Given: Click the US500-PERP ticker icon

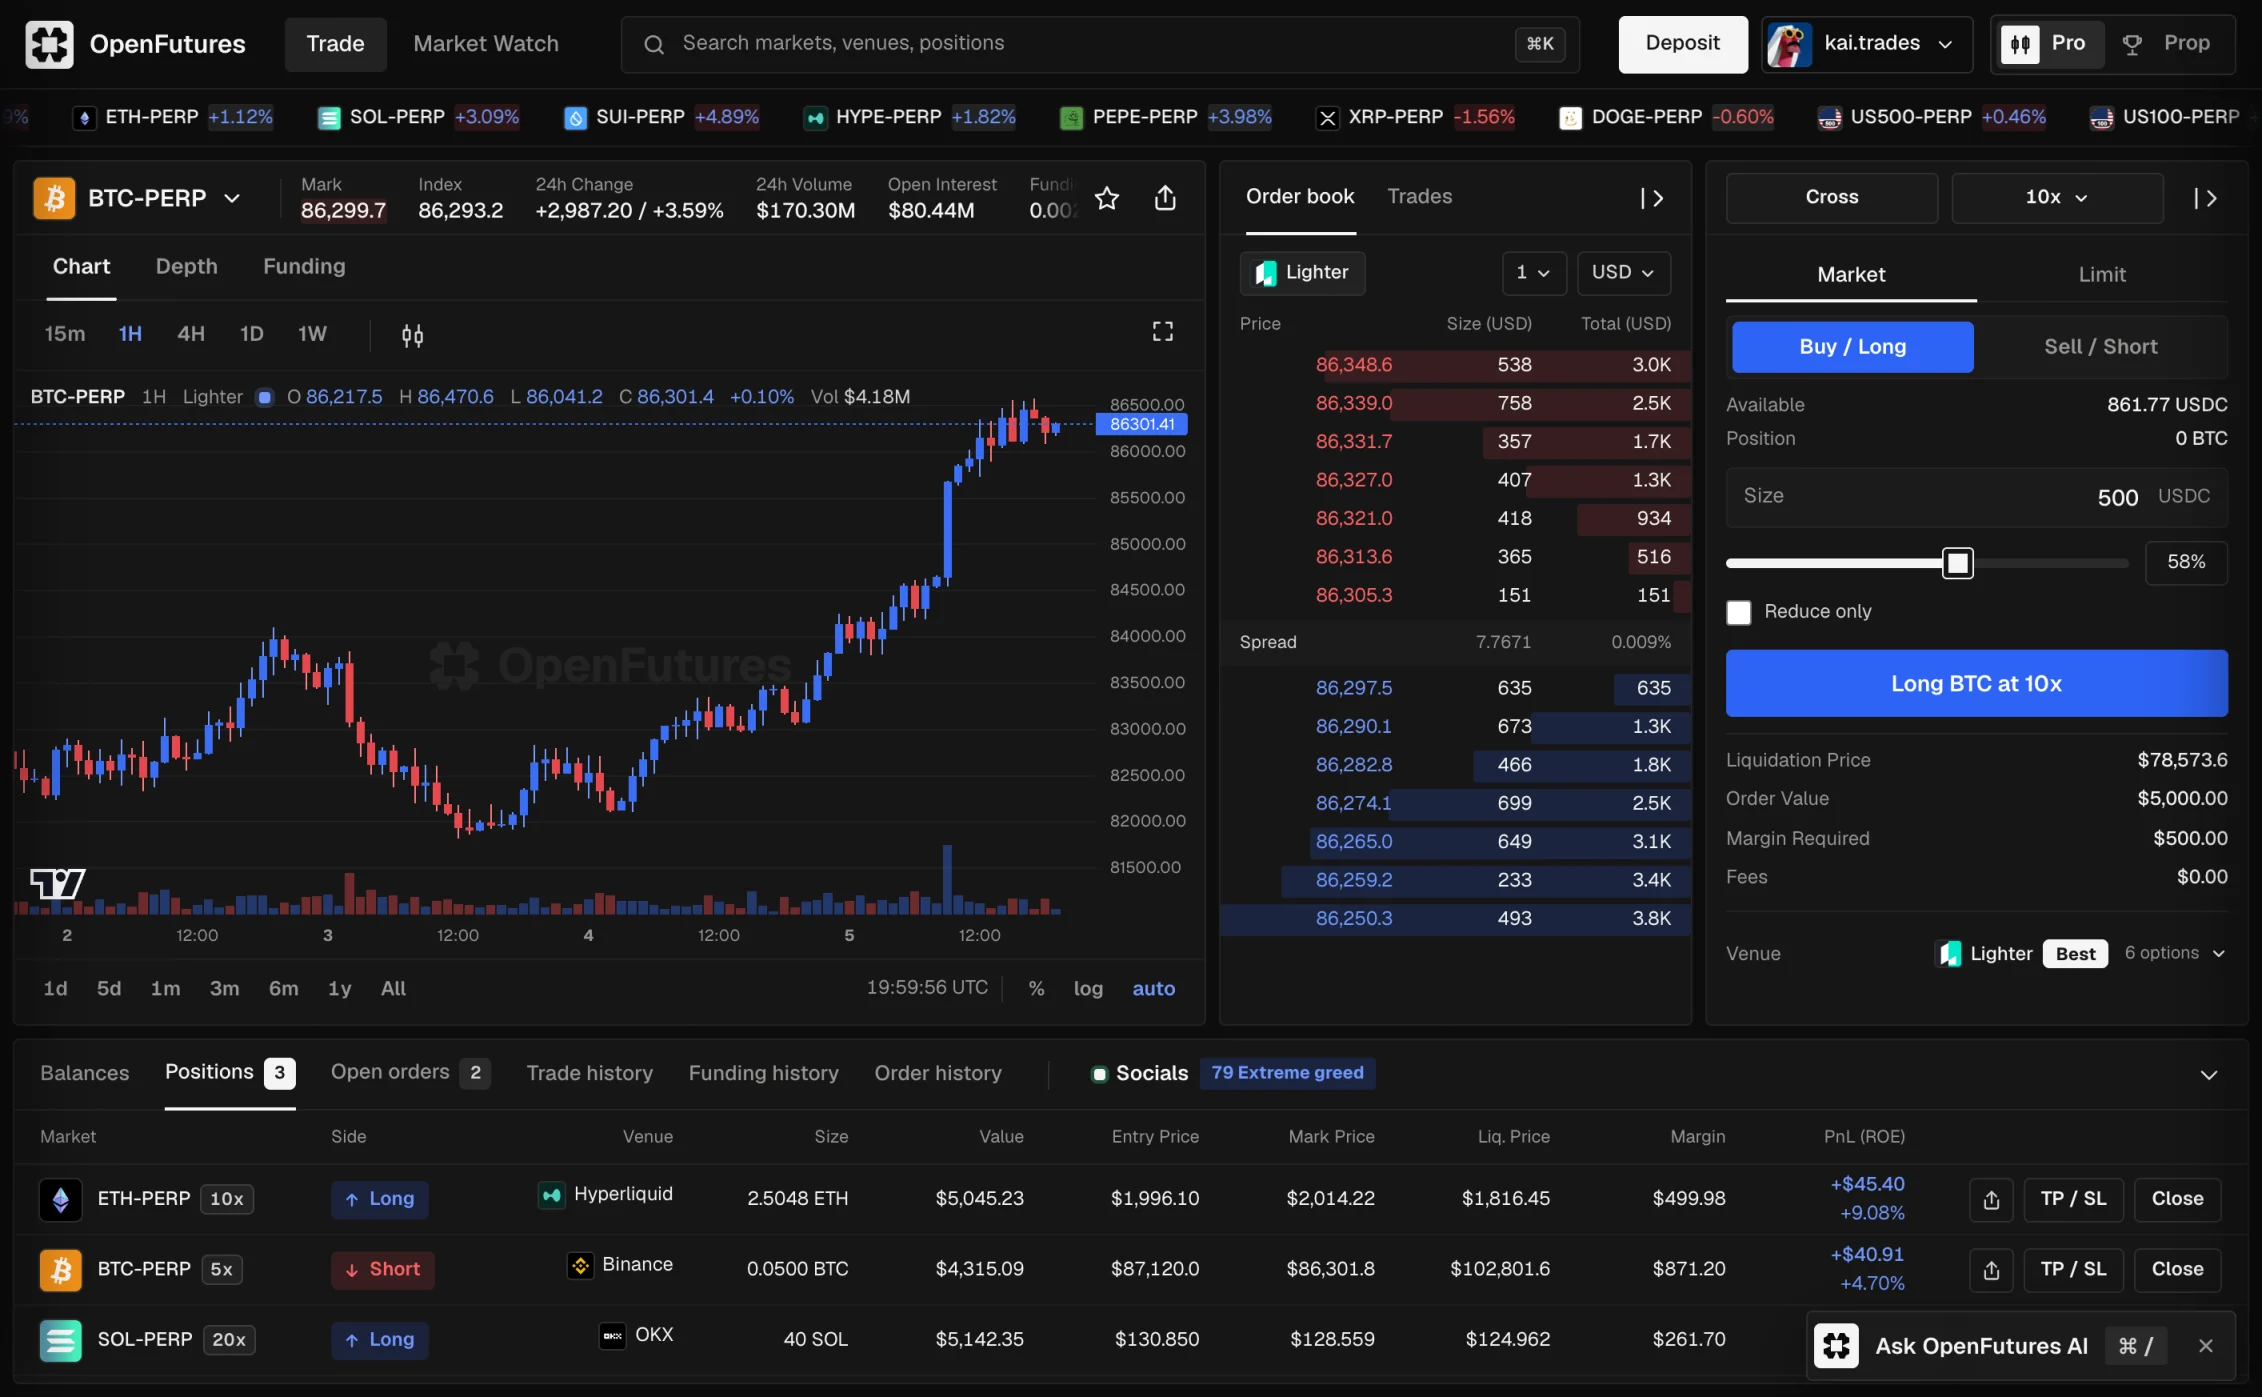Looking at the screenshot, I should 1829,118.
